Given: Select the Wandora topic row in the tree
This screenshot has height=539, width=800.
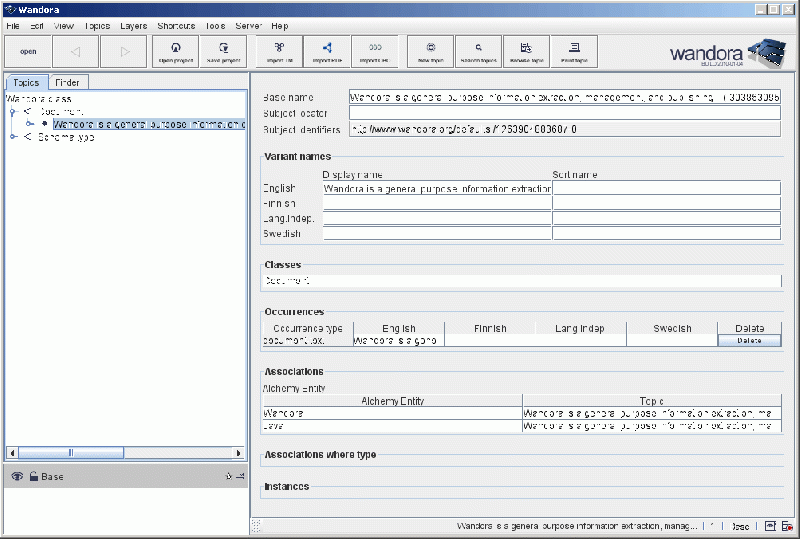Looking at the screenshot, I should tap(149, 124).
